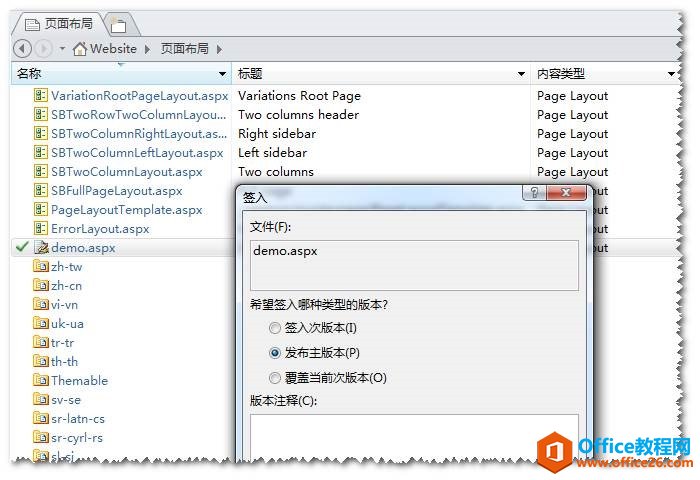Click the uk-ua folder icon

point(41,323)
